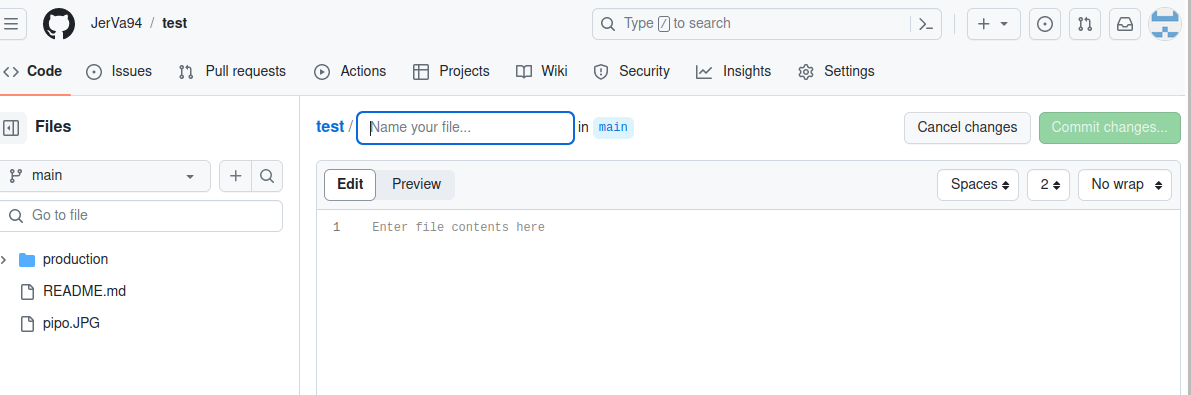Click the test breadcrumb link

[330, 127]
